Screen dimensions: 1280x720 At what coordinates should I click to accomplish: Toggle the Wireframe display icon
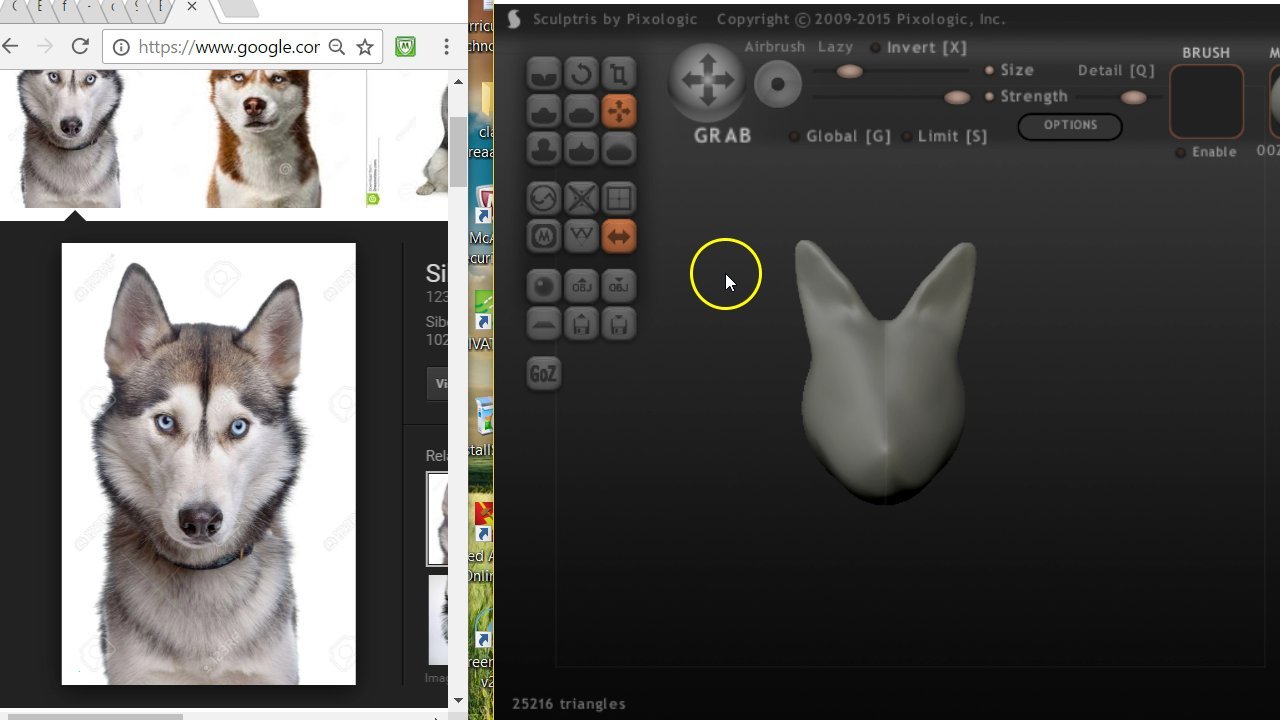pos(619,198)
